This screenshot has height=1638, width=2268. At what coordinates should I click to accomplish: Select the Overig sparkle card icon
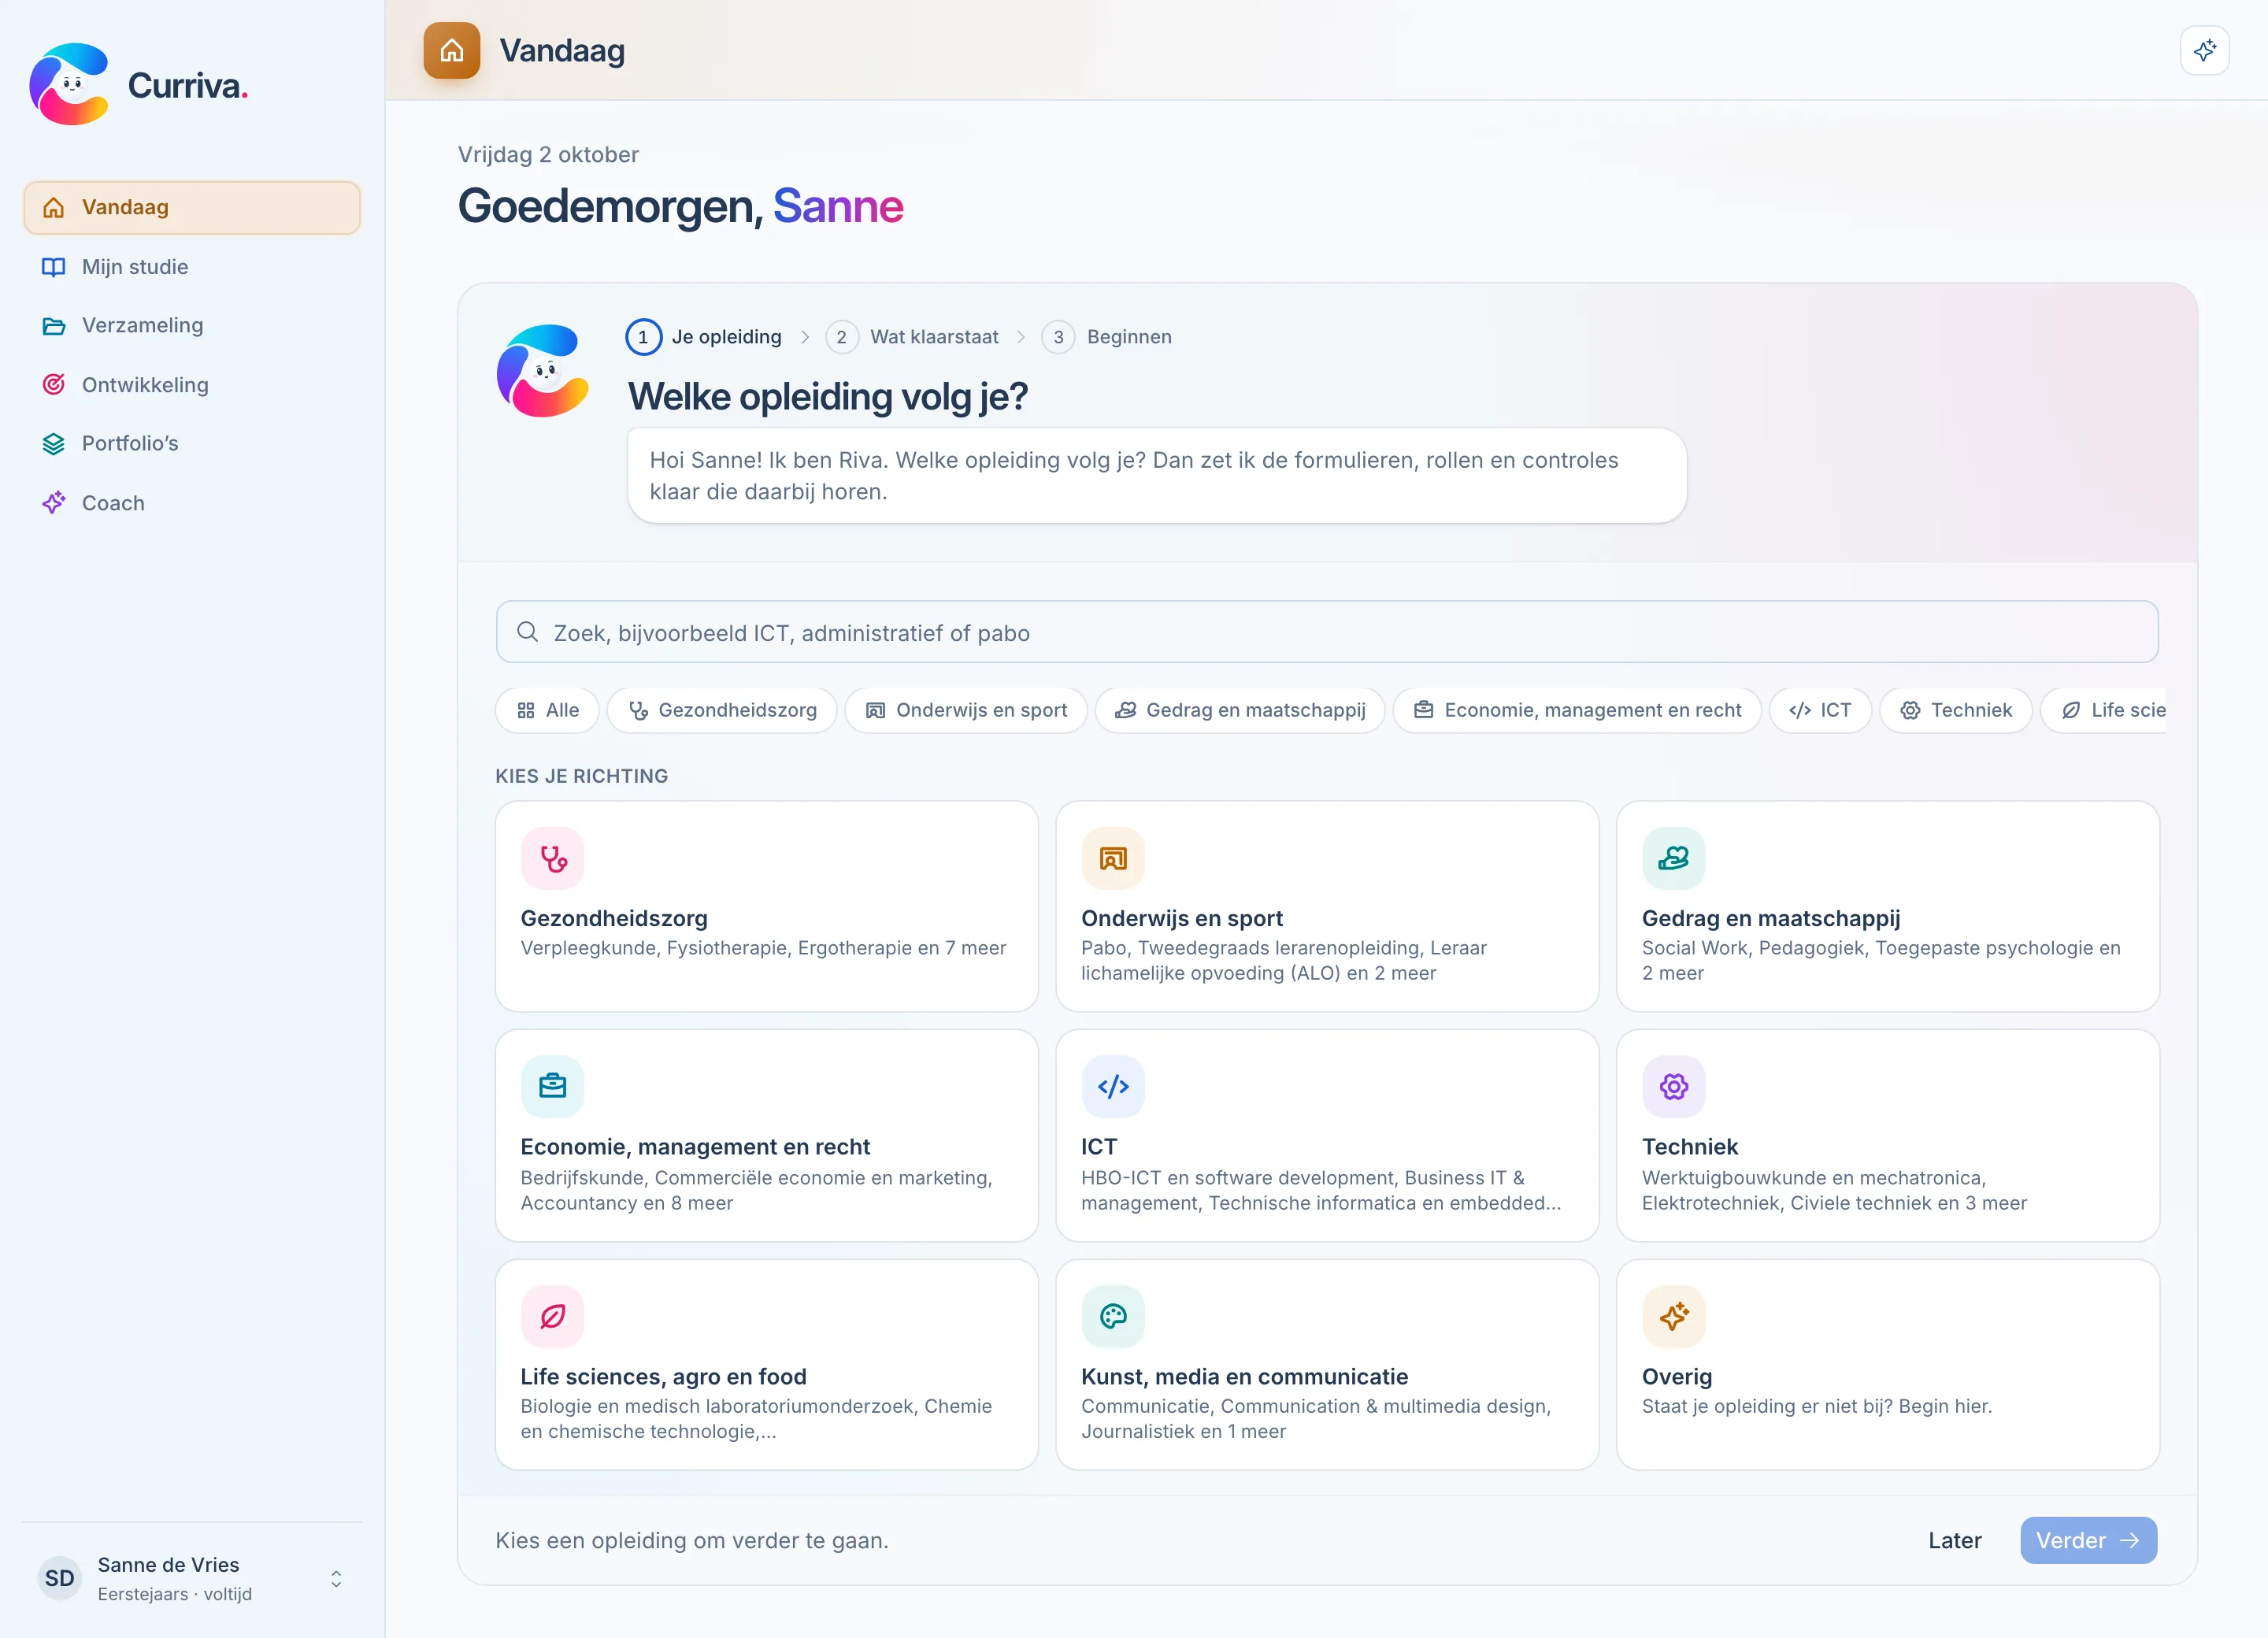pos(1673,1316)
